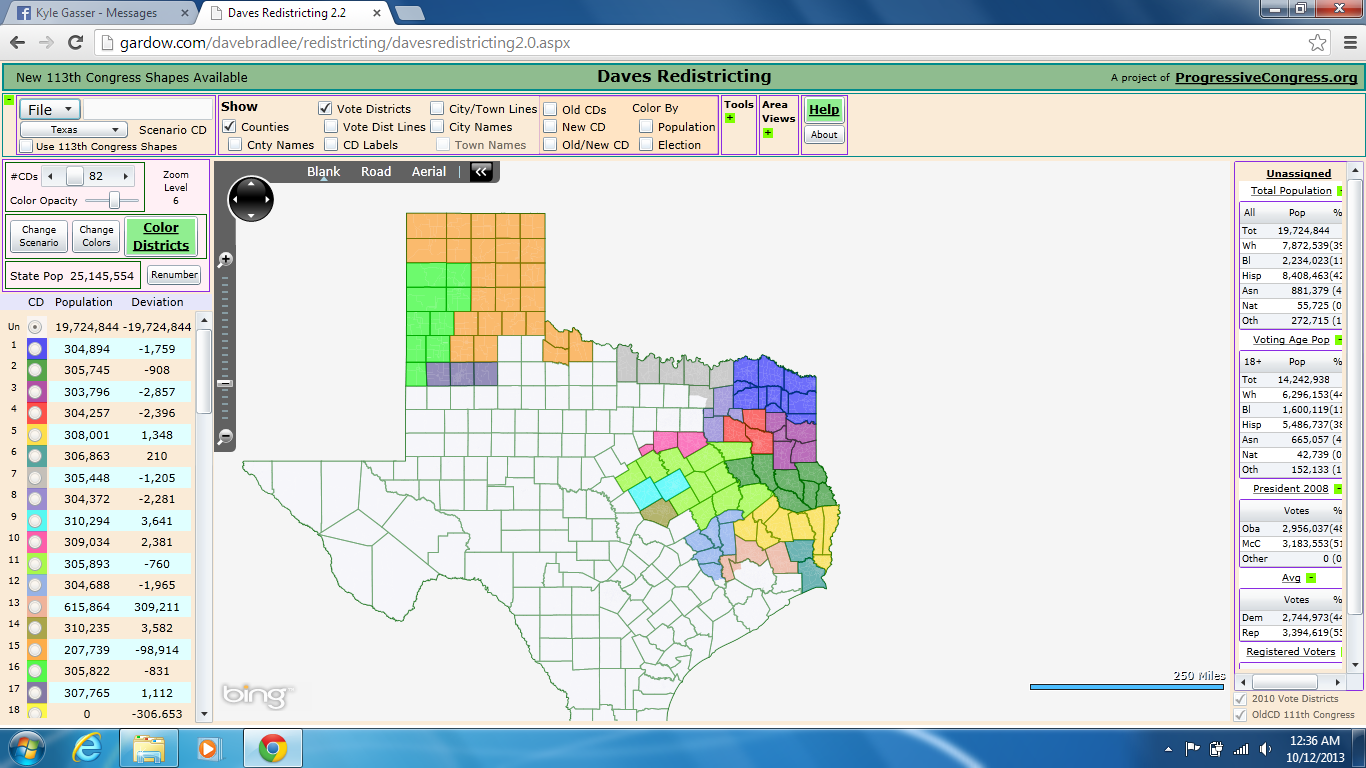Open the File dropdown menu

(x=50, y=110)
